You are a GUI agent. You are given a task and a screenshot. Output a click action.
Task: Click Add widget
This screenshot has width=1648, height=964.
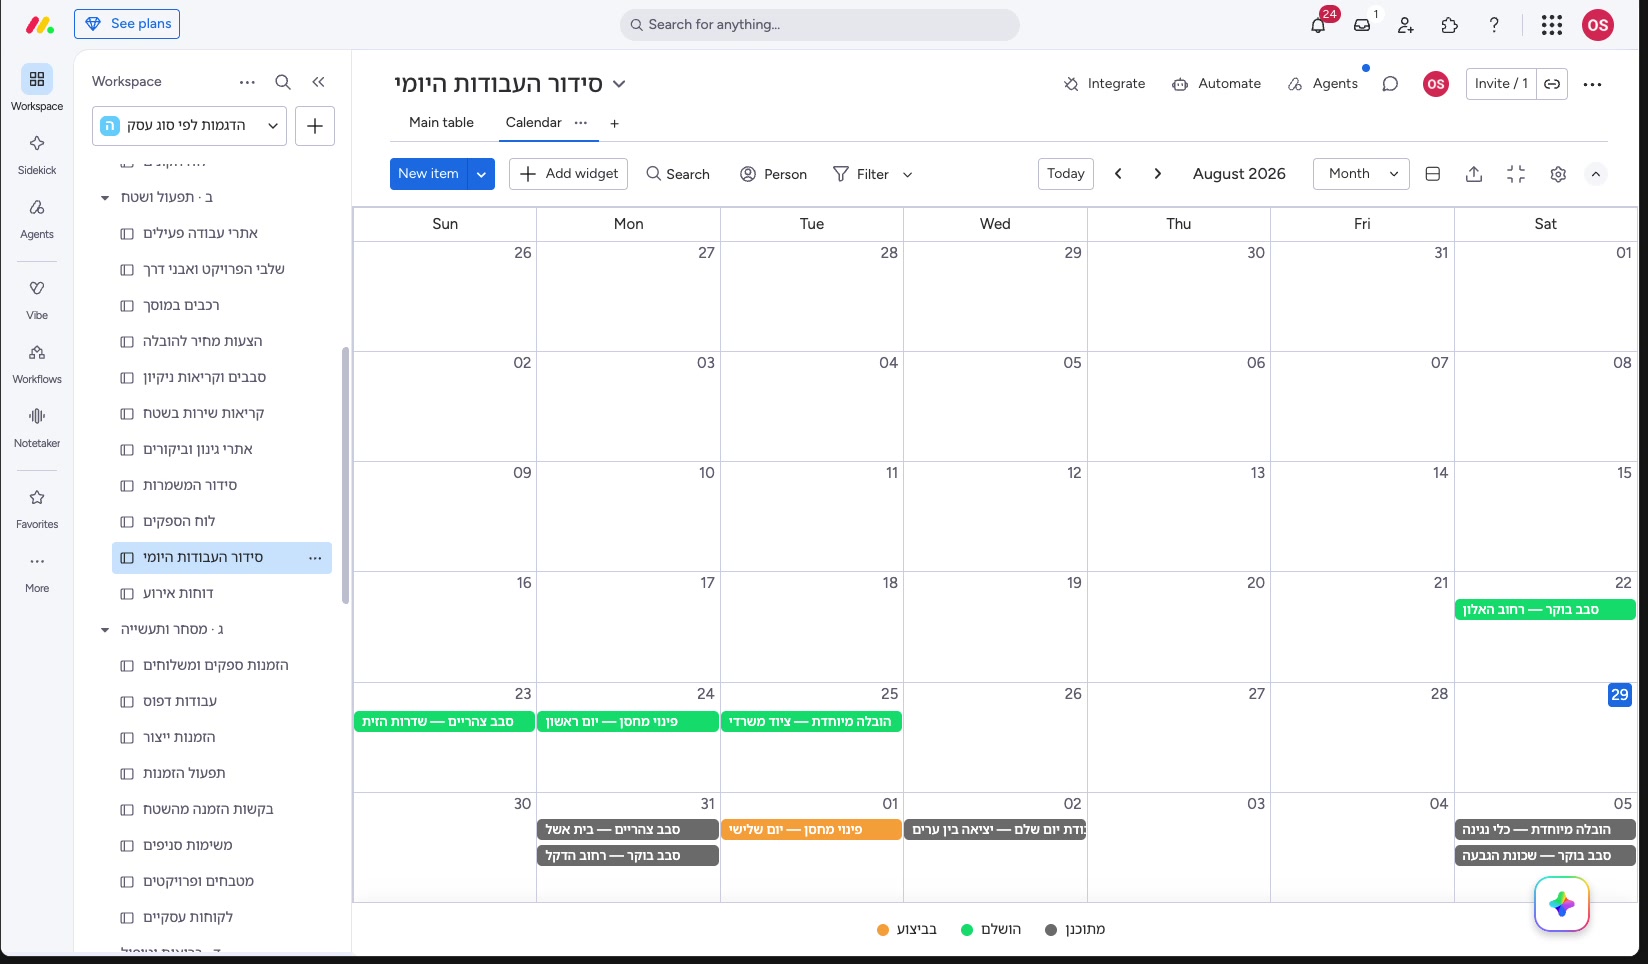click(x=568, y=174)
